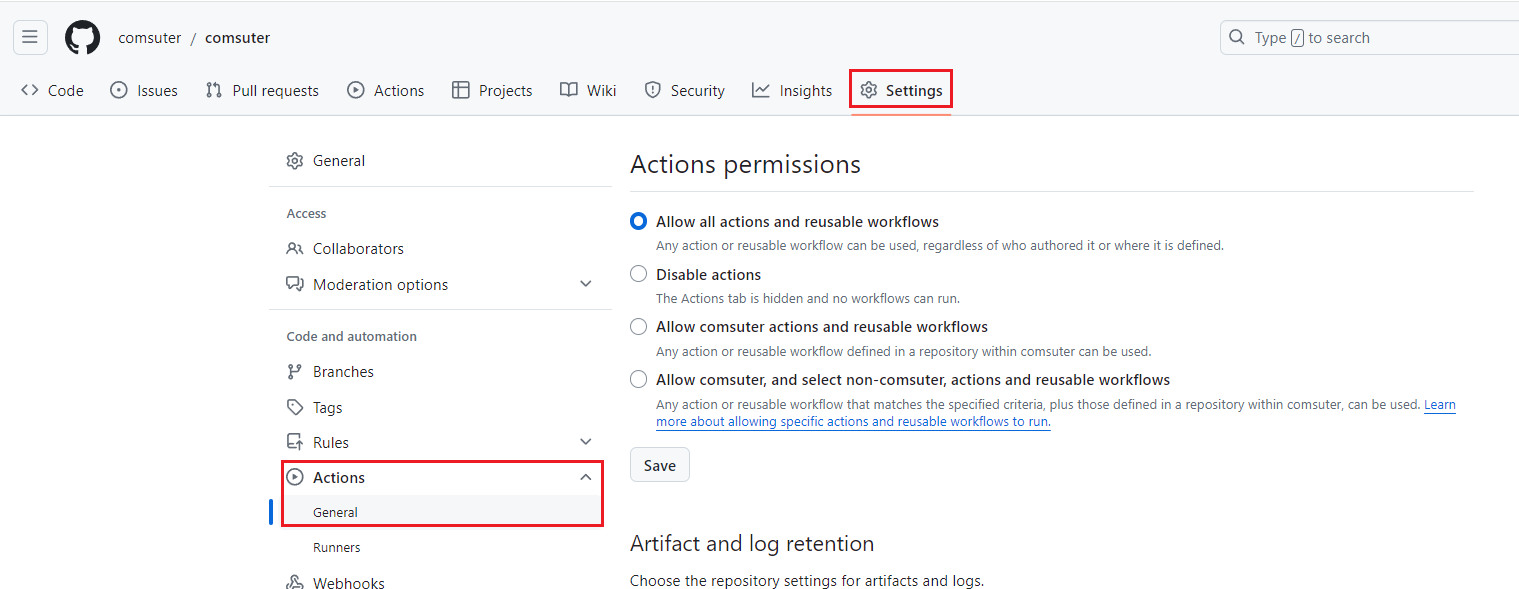Click the Artifact and log retention heading
1519x589 pixels.
pyautogui.click(x=752, y=543)
